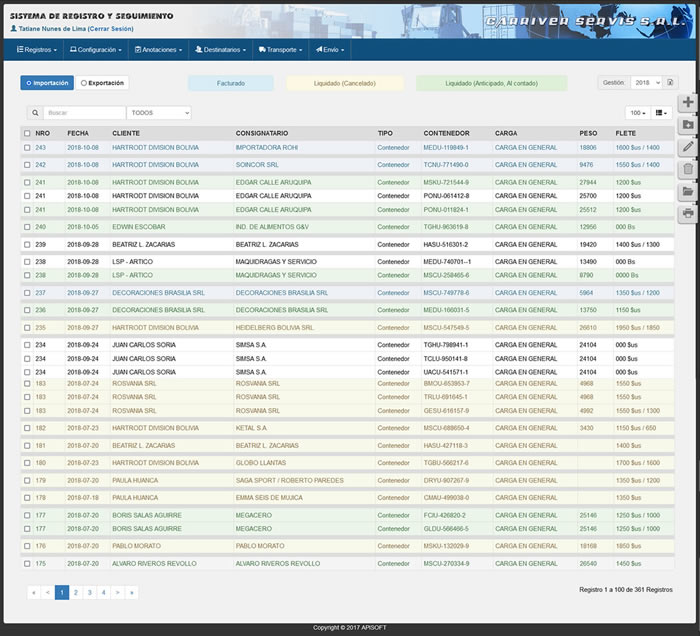Click client cell EDWIN ESCOBAR
700x636 pixels.
(139, 227)
